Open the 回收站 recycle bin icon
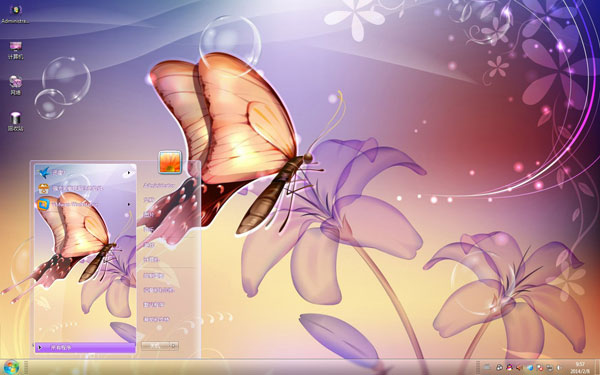 (x=16, y=121)
